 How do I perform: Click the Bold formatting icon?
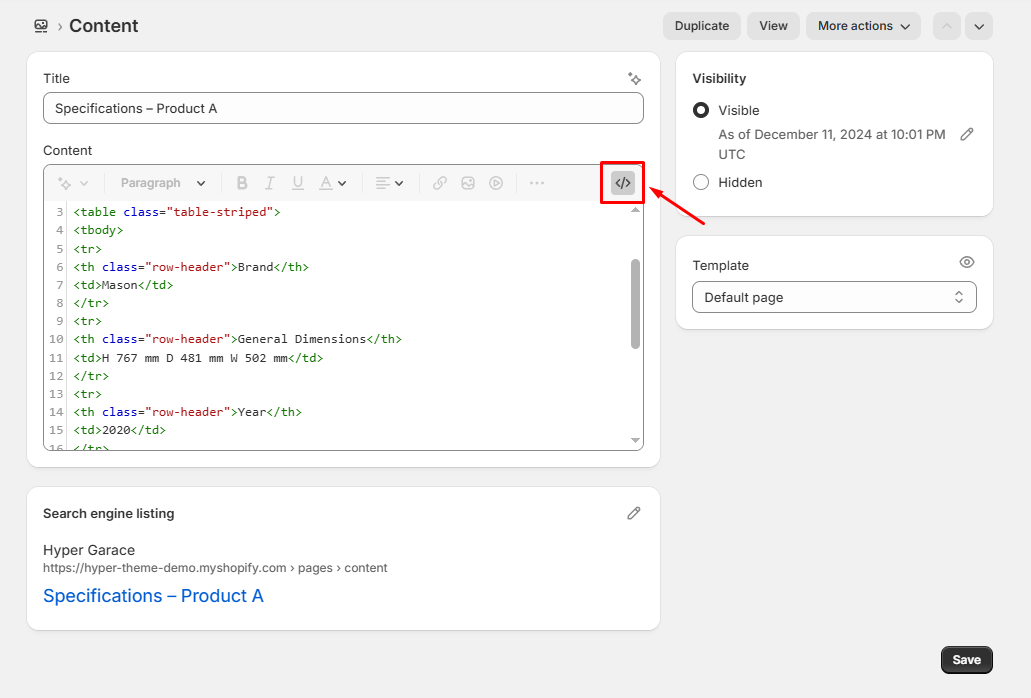[241, 183]
